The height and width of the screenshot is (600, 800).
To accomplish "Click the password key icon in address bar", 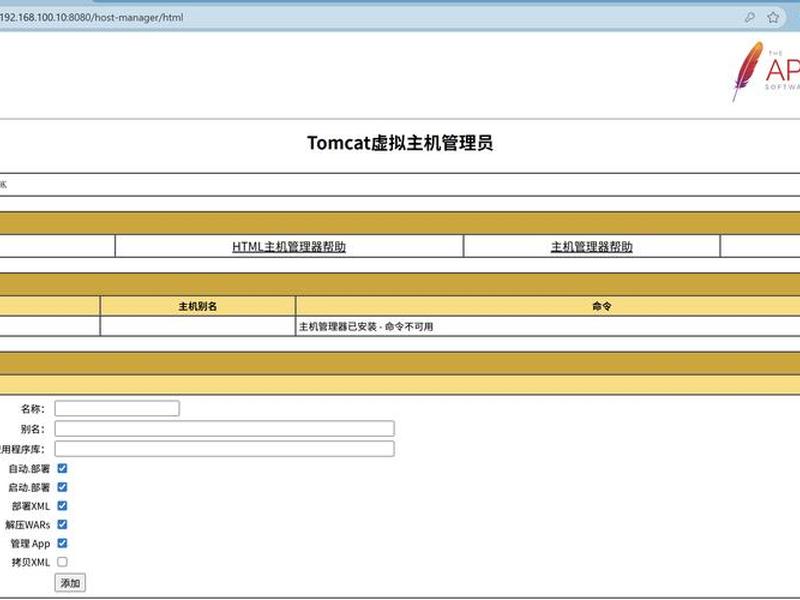I will coord(749,17).
